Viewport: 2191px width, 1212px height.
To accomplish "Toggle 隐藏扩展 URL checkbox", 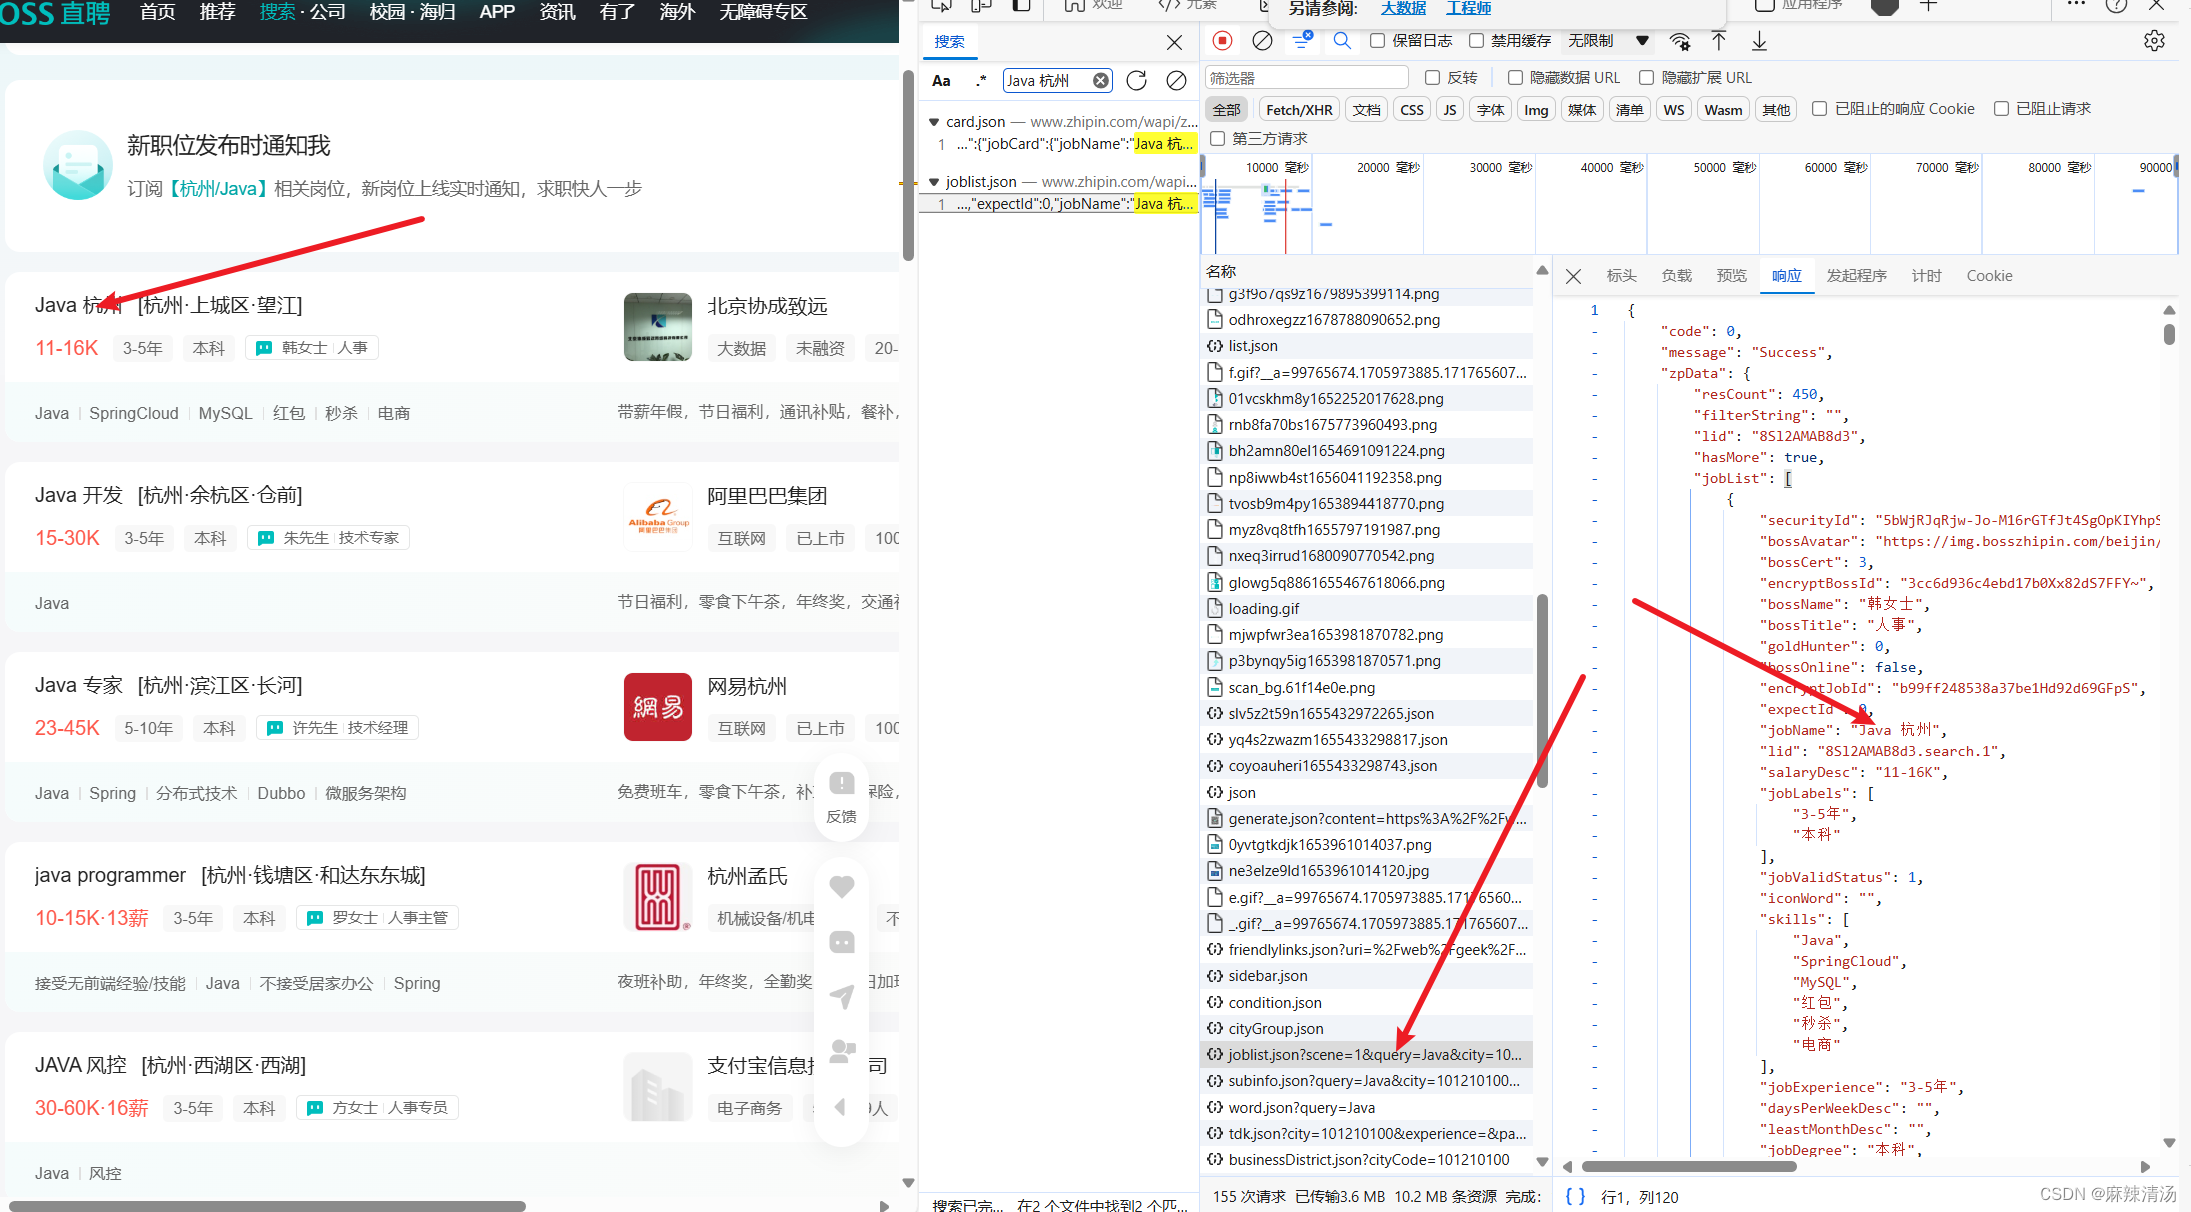I will (x=1646, y=78).
